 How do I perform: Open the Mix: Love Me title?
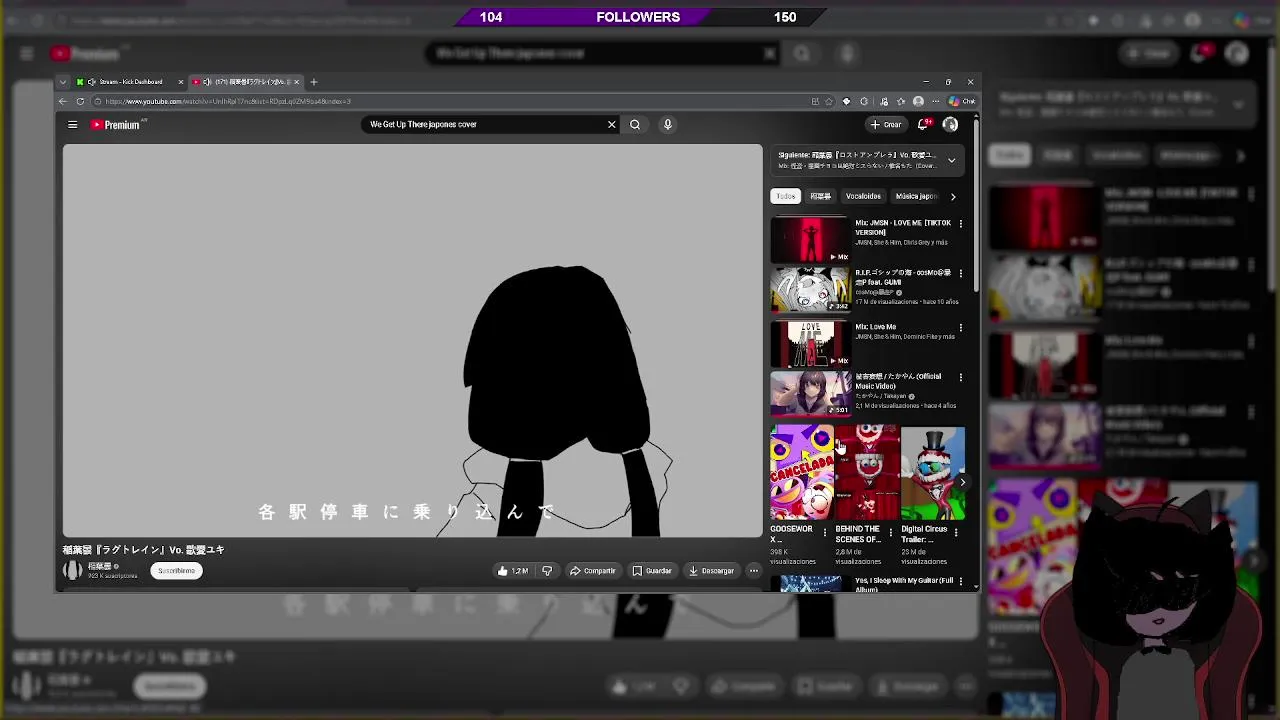point(875,327)
